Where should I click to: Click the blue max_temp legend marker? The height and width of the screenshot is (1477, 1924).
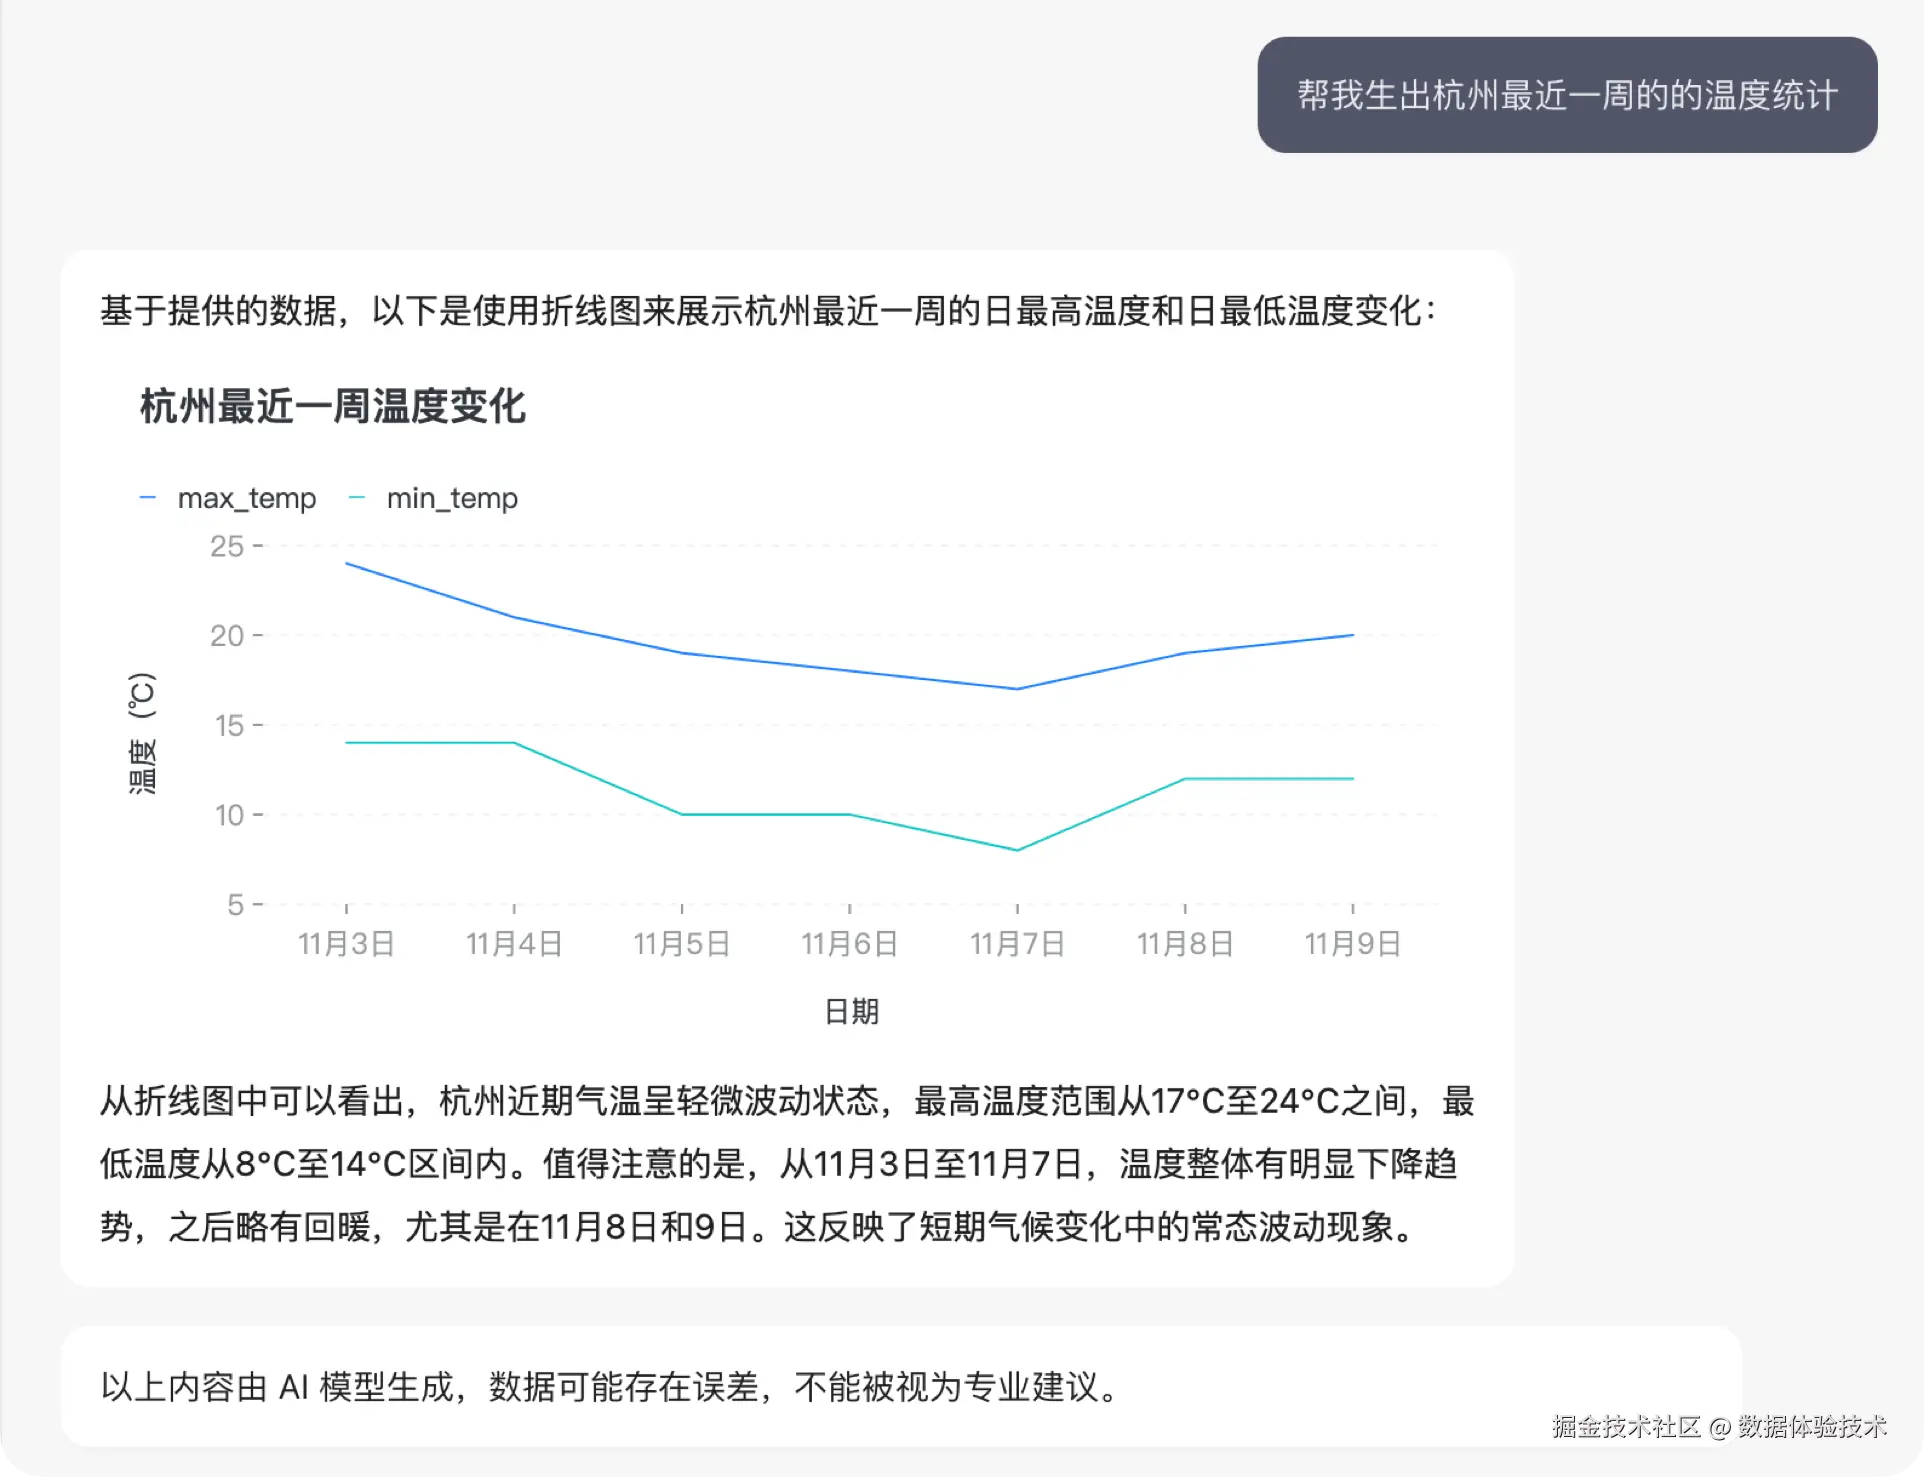click(148, 498)
